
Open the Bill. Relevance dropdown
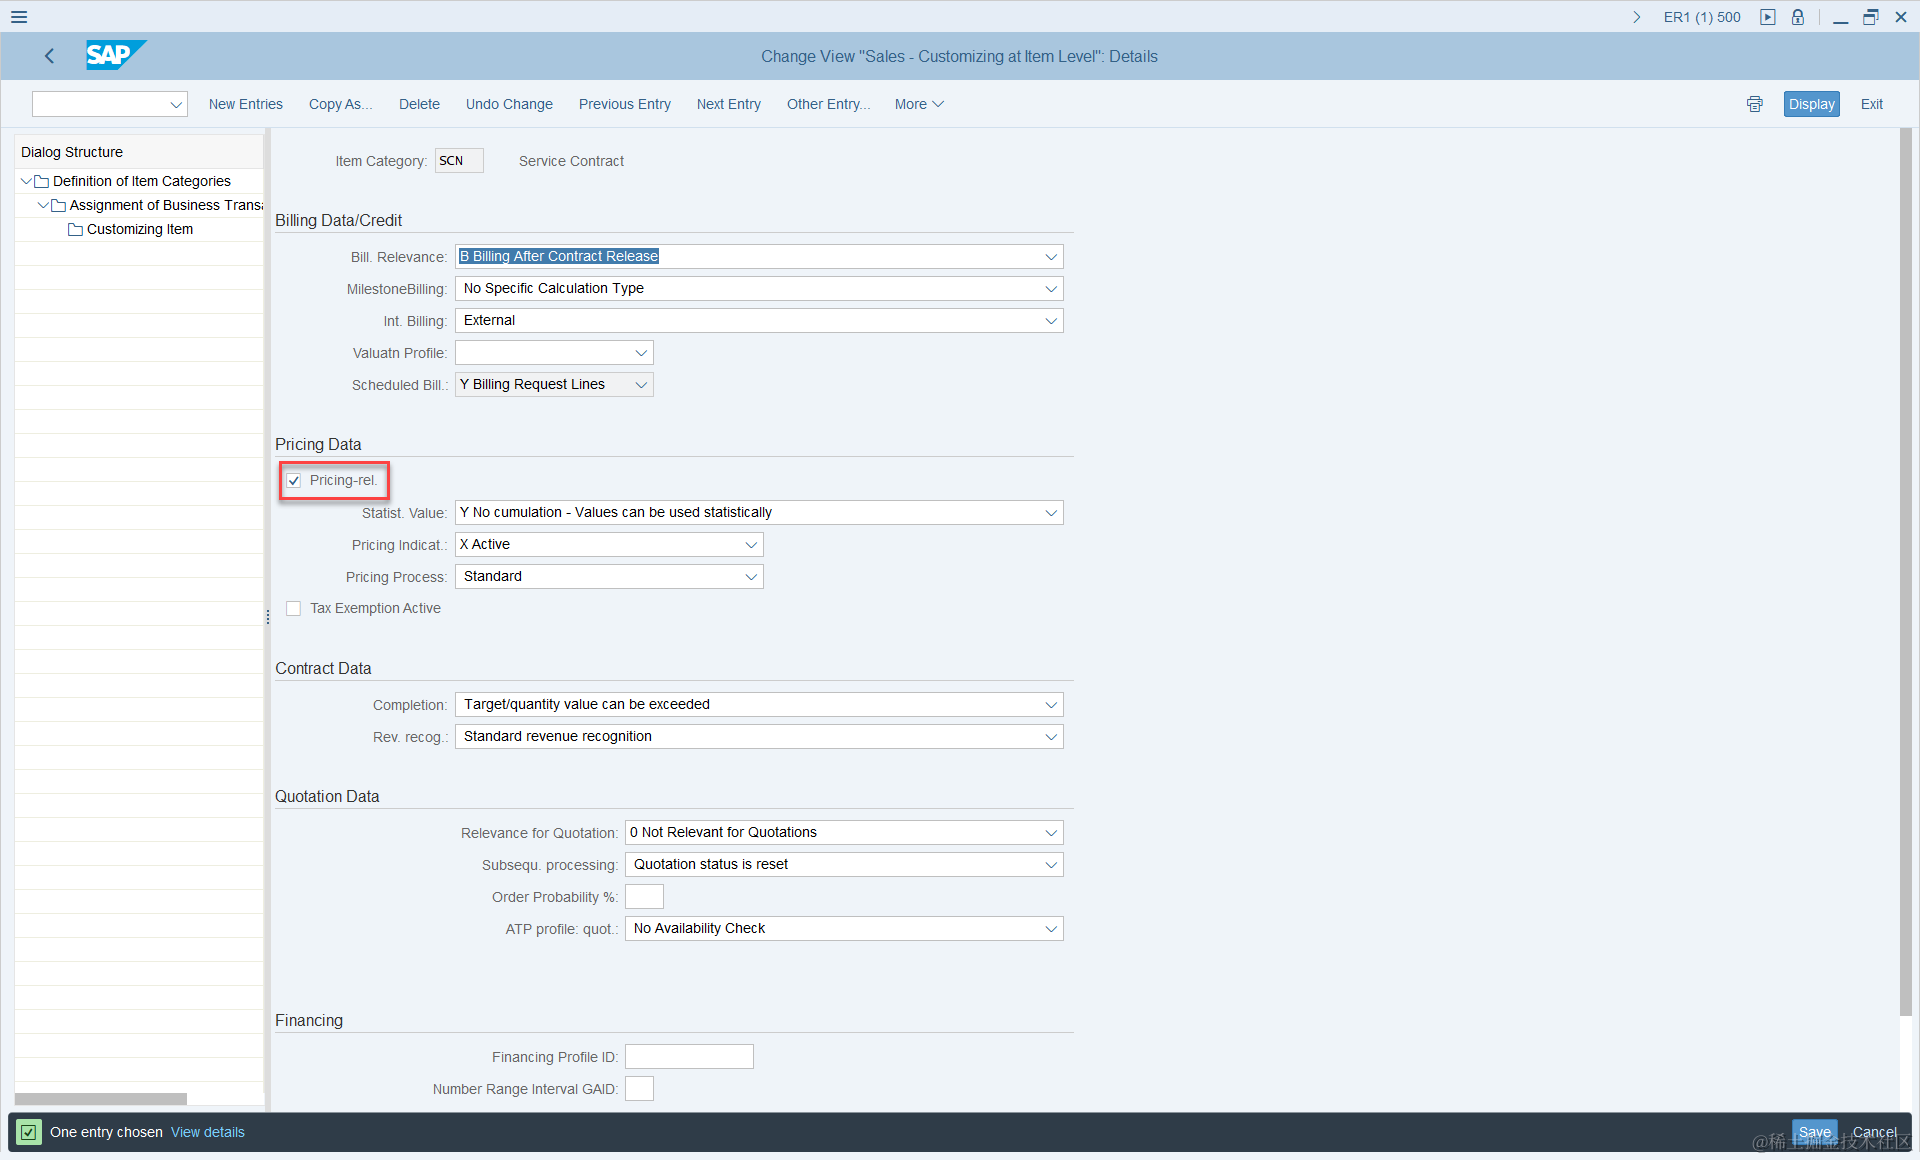[1051, 257]
